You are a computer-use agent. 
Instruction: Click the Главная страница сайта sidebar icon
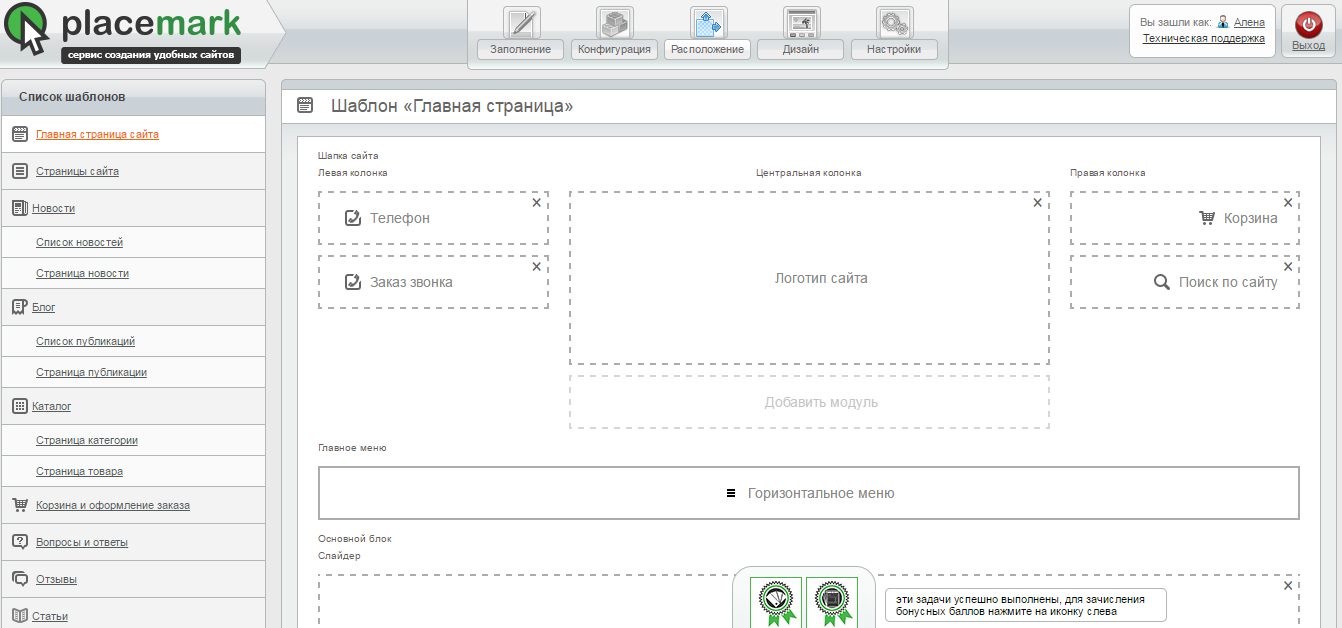coord(20,134)
